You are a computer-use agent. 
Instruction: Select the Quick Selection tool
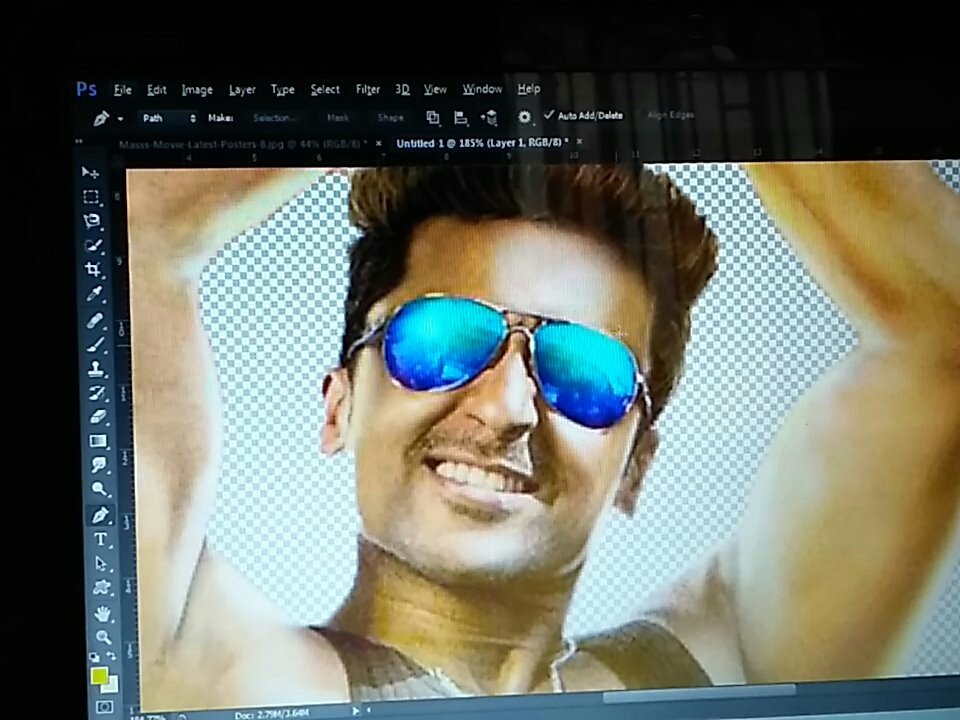93,246
